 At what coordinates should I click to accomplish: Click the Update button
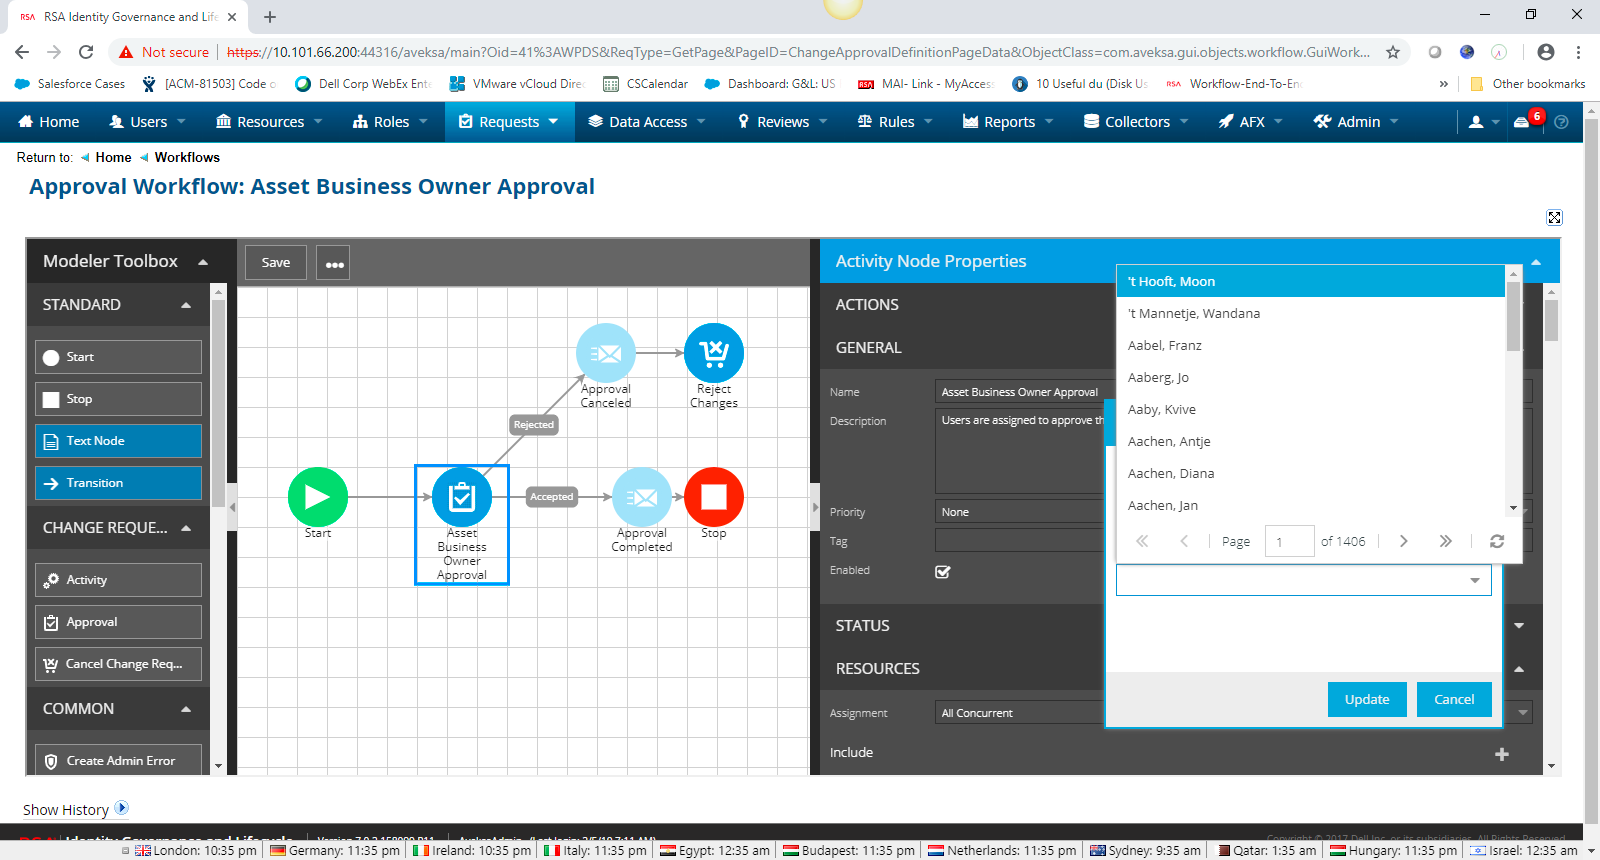pyautogui.click(x=1366, y=699)
